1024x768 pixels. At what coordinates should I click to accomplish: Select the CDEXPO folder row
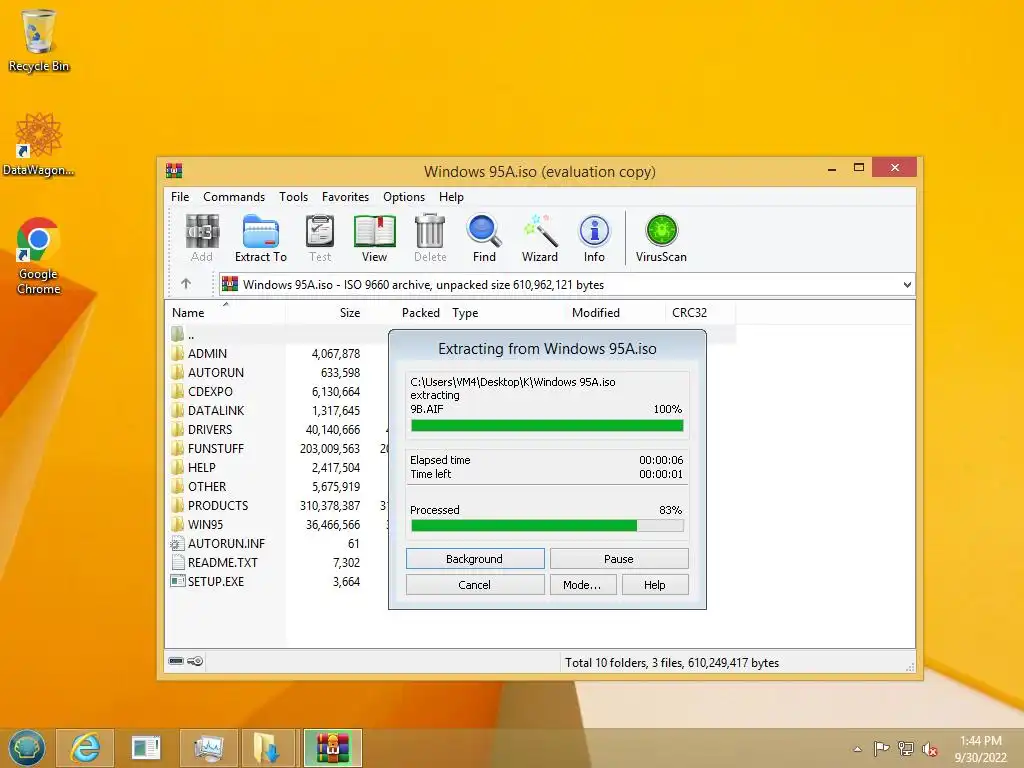pyautogui.click(x=278, y=391)
